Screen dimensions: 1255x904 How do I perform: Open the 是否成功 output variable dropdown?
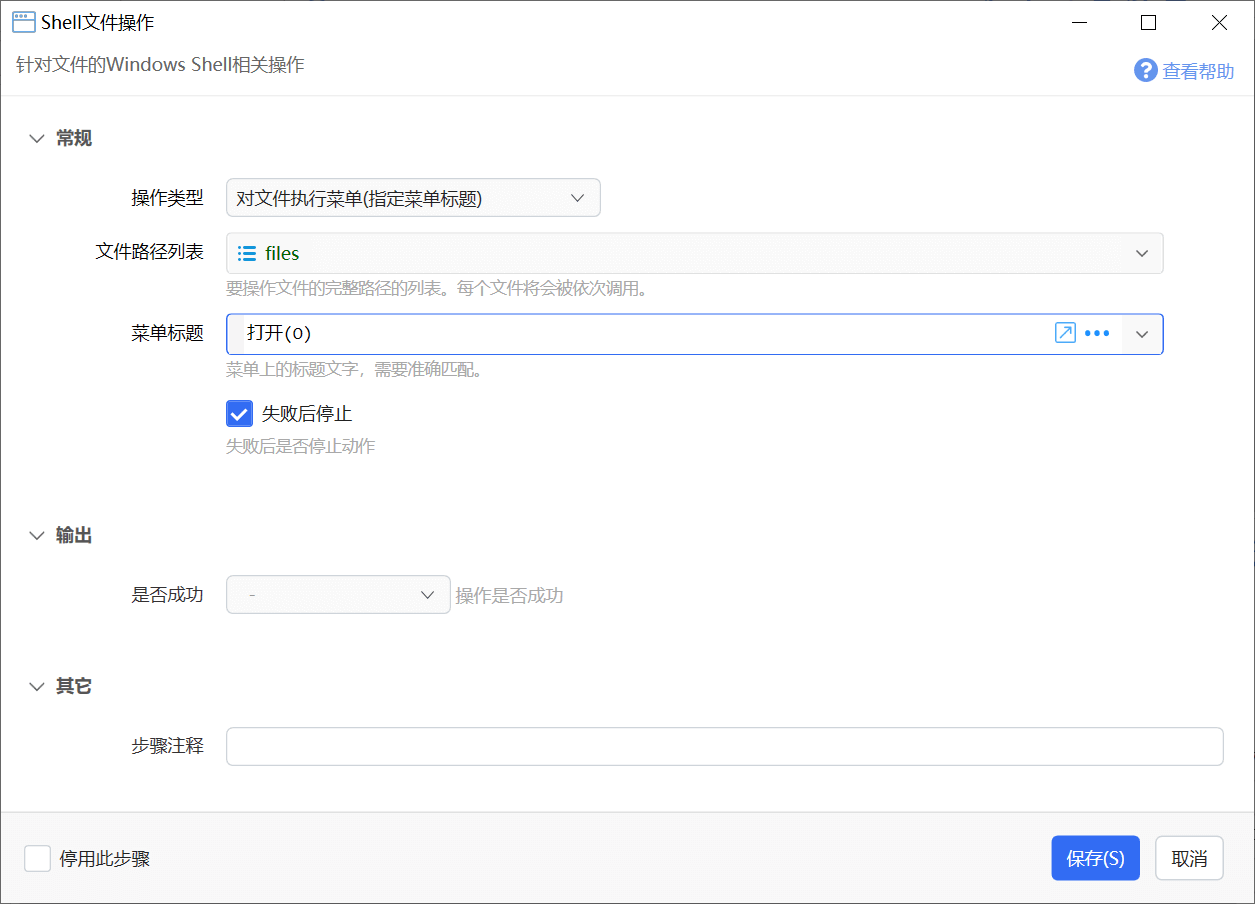click(x=338, y=595)
